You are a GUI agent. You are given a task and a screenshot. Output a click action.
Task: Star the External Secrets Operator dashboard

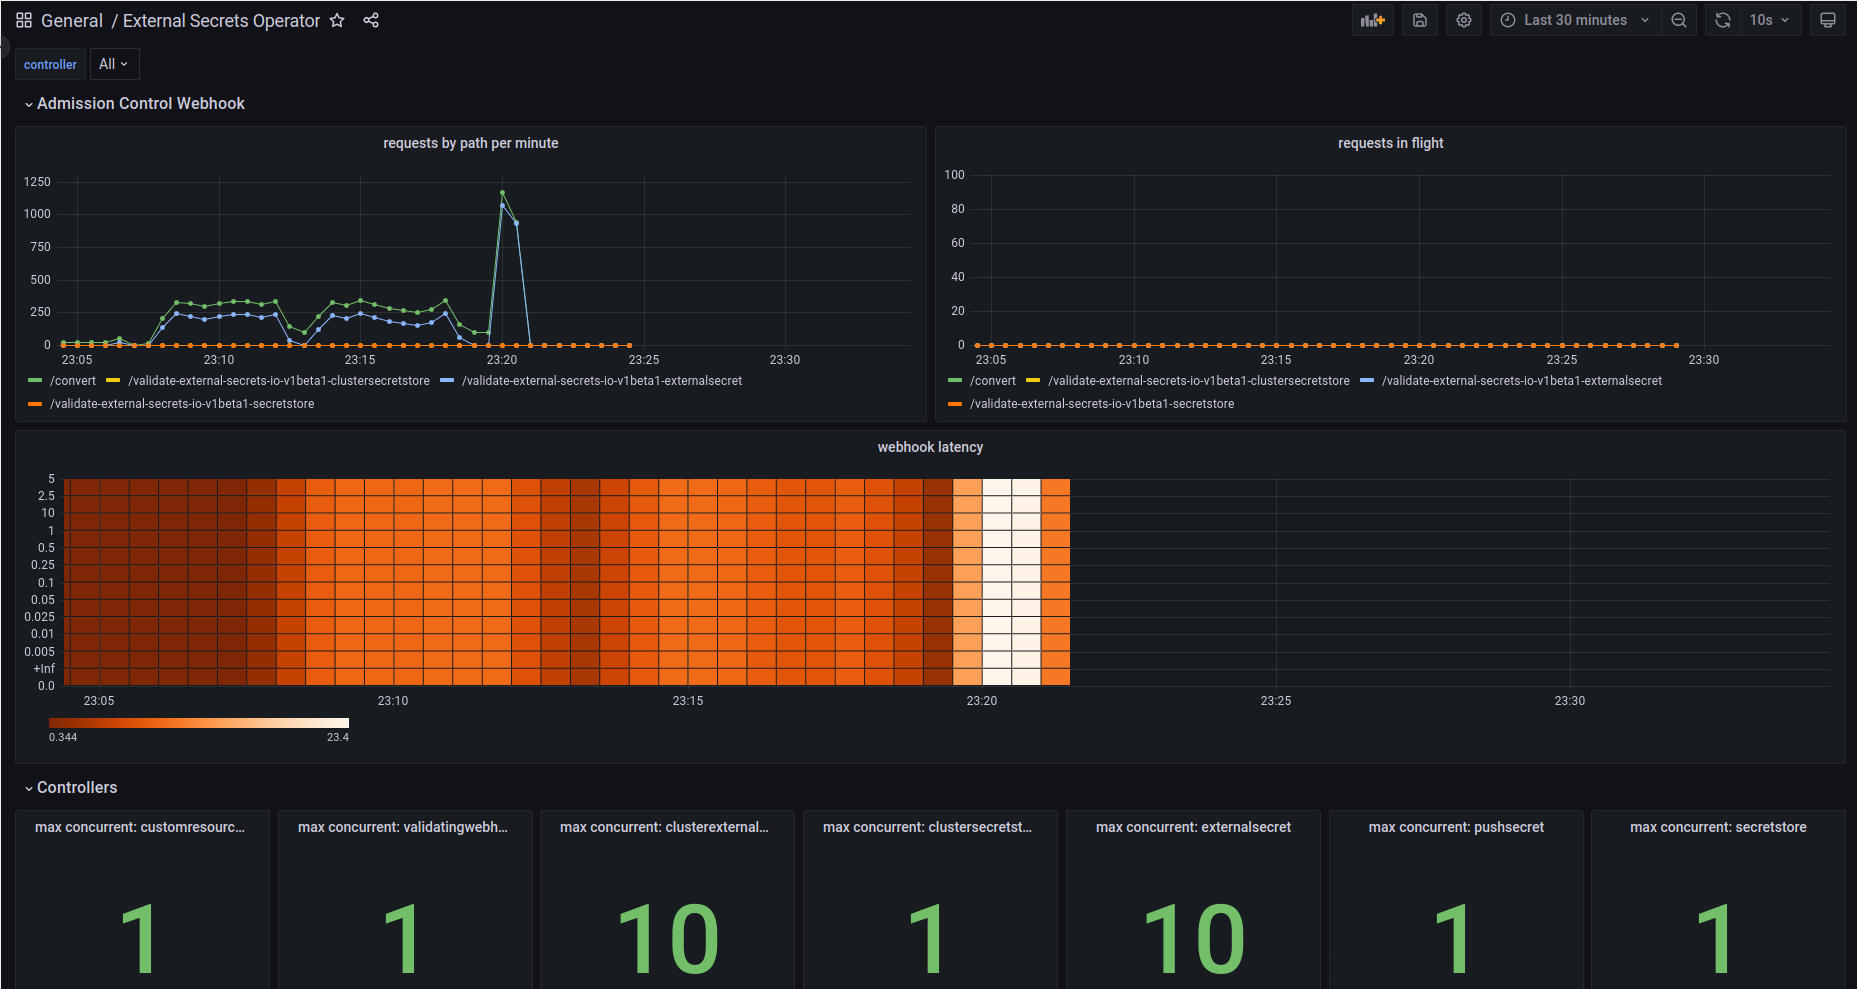click(337, 20)
